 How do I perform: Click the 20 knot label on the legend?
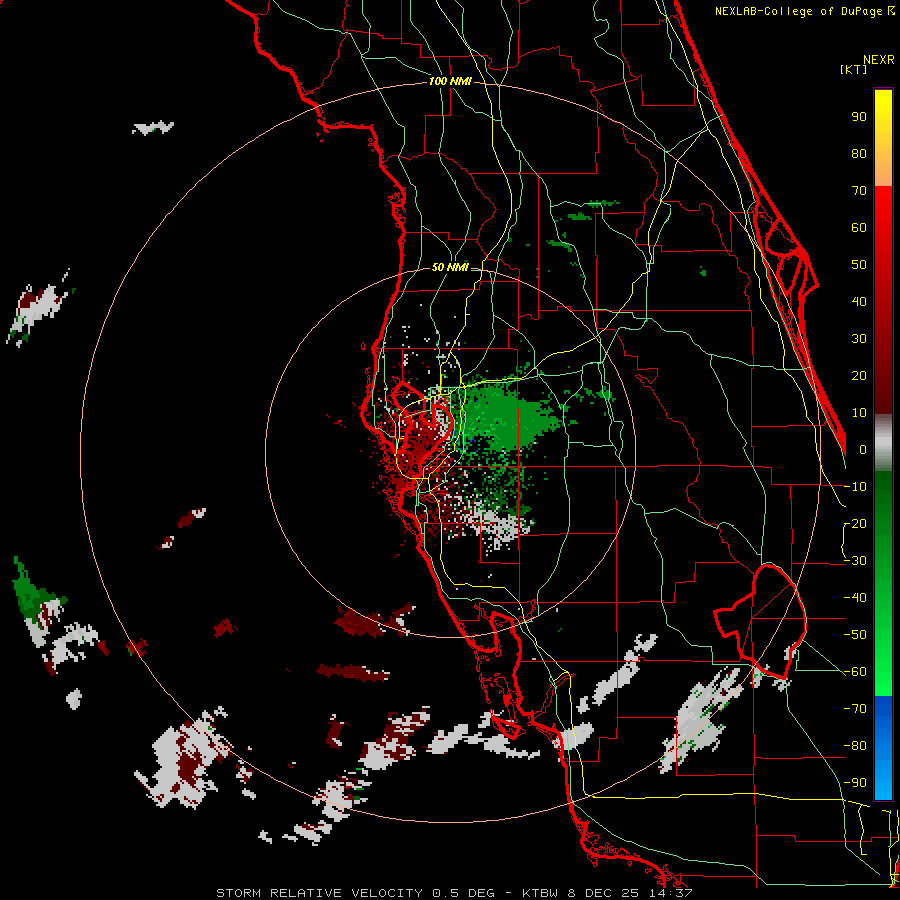click(x=859, y=375)
